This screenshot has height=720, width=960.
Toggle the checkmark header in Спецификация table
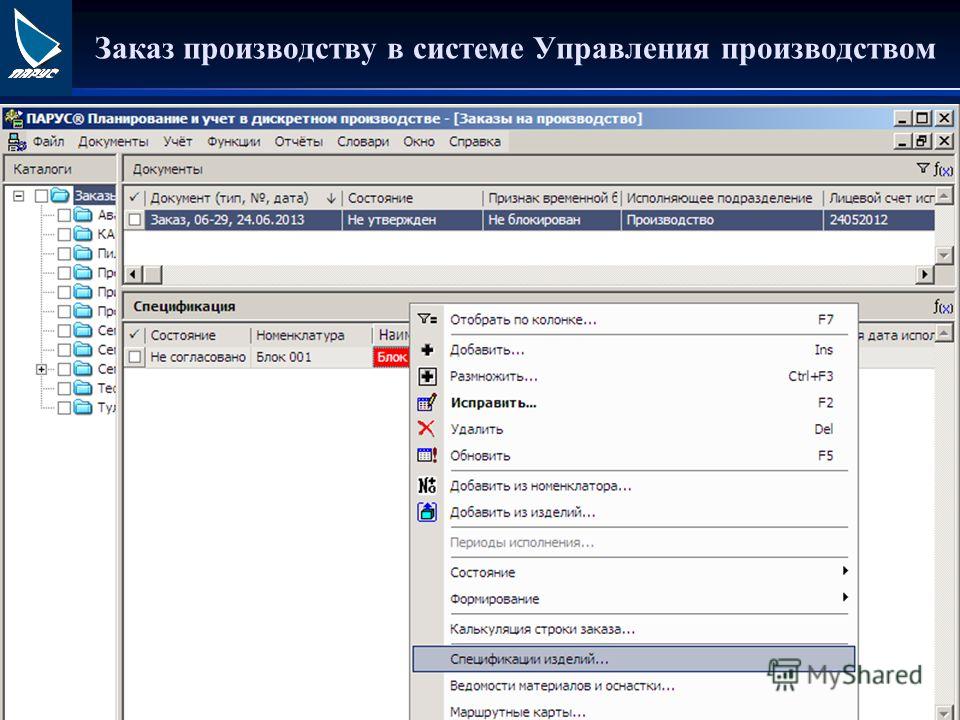[x=134, y=335]
